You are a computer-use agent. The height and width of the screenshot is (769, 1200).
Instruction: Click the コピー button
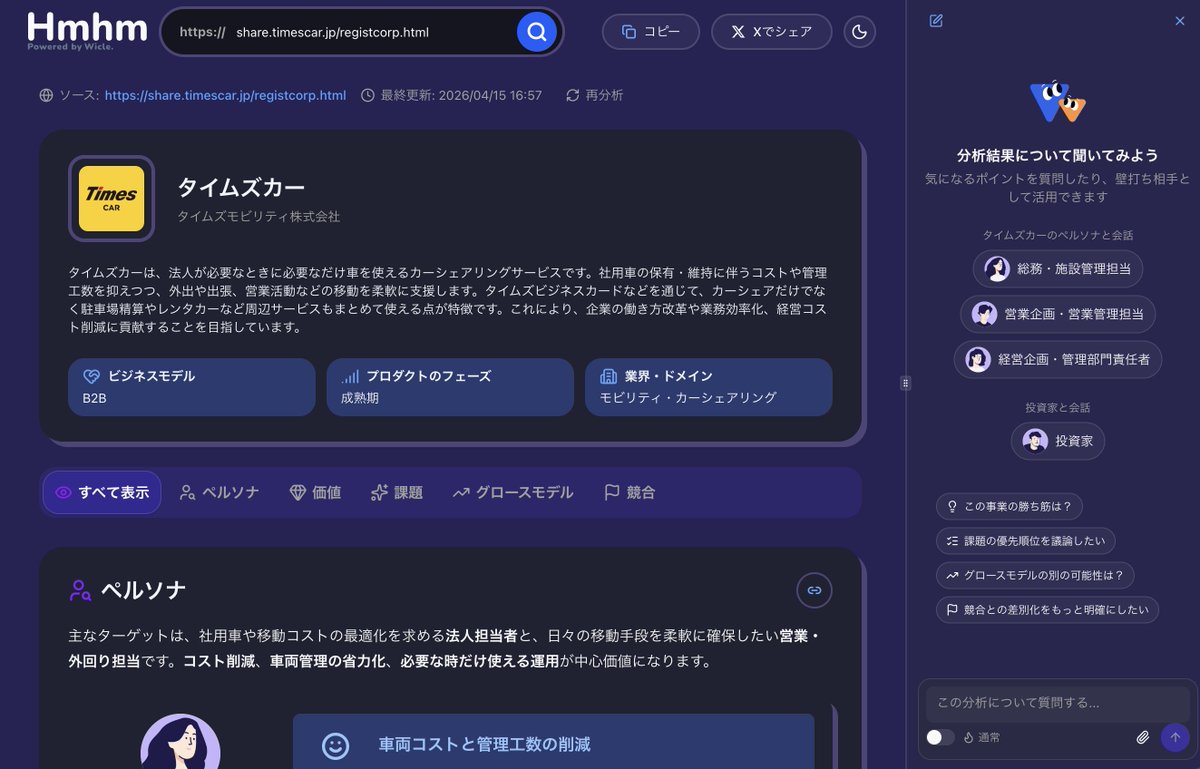coord(650,32)
